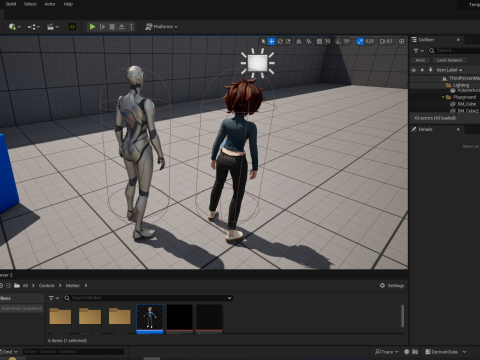The height and width of the screenshot is (360, 480).
Task: Toggle scale snapping blue button
Action: [x=360, y=41]
